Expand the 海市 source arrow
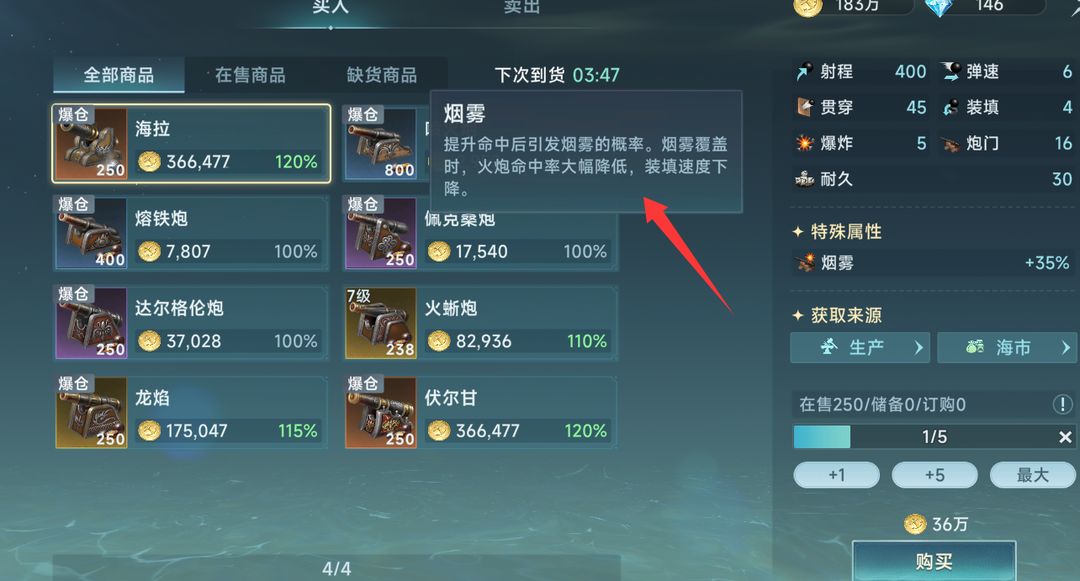 (x=1066, y=348)
